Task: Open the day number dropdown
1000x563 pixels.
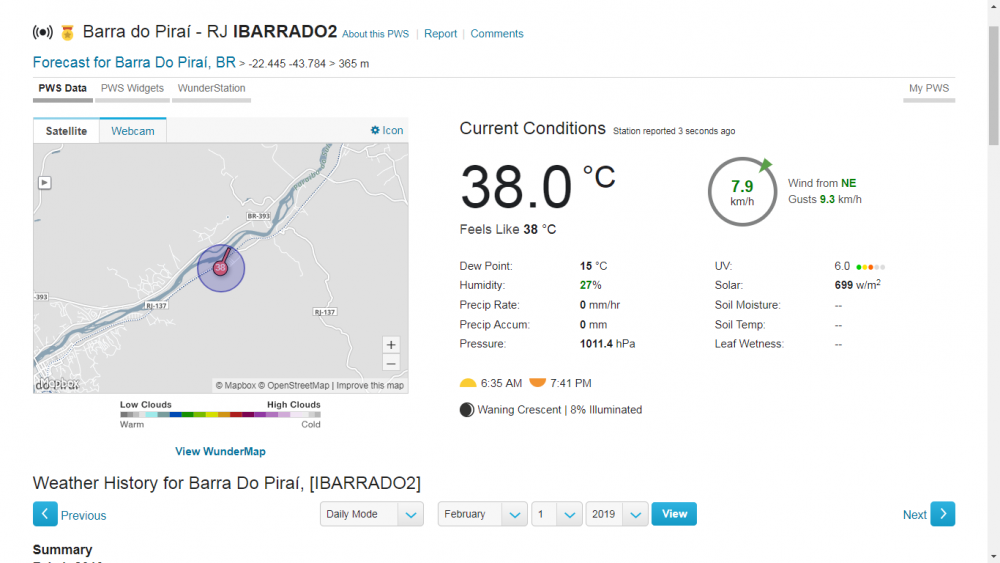Action: tap(557, 514)
